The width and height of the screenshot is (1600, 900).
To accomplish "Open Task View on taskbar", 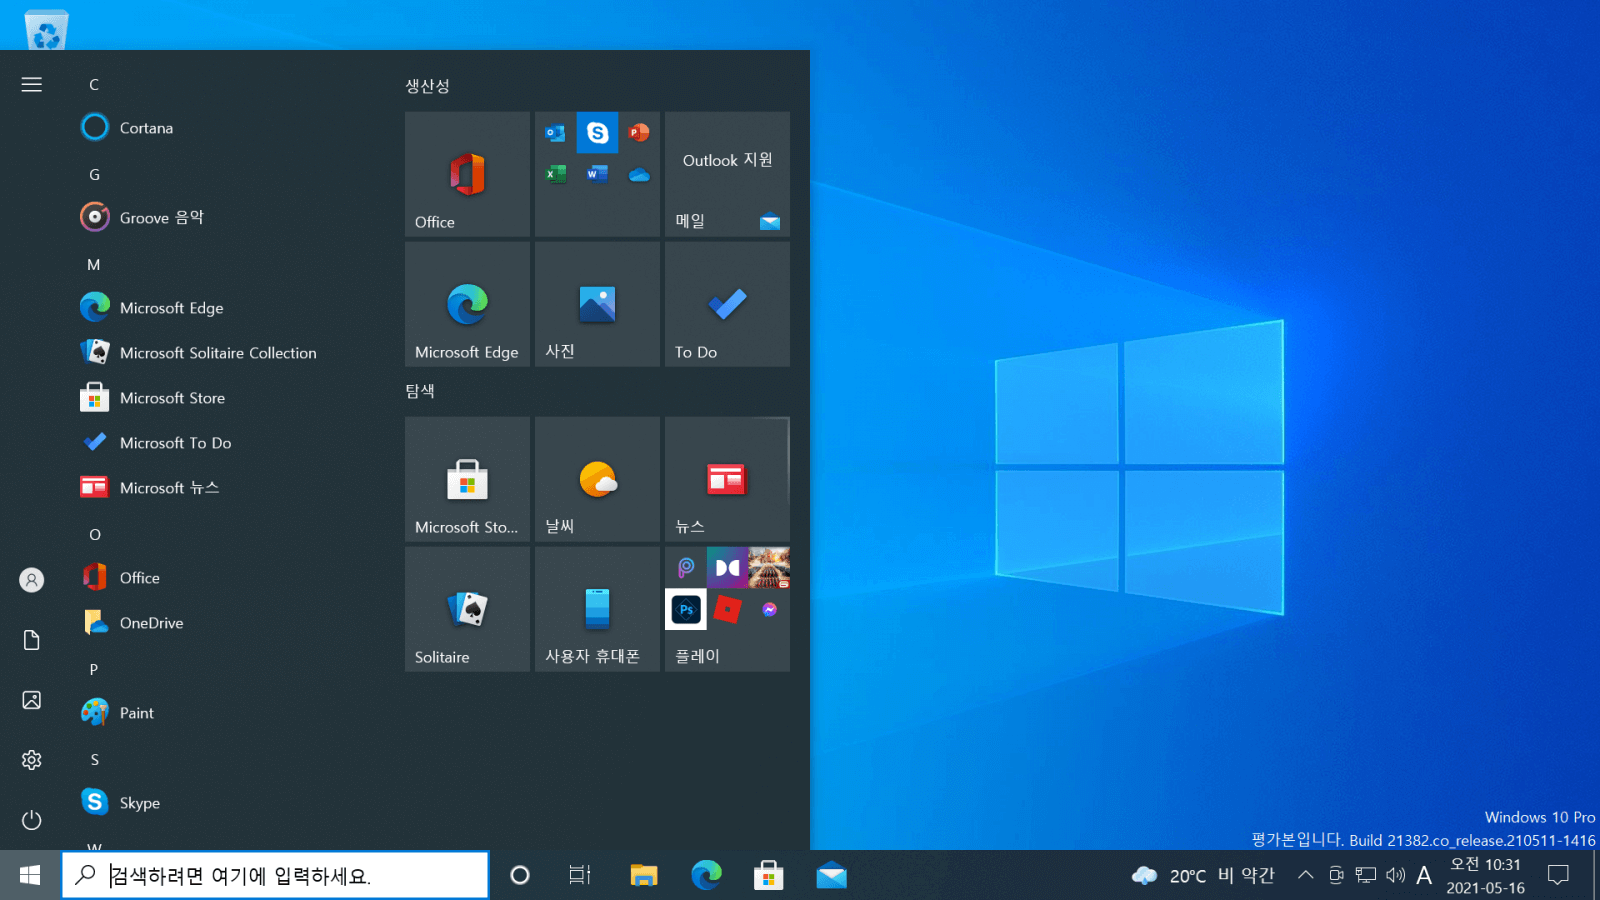I will (580, 875).
